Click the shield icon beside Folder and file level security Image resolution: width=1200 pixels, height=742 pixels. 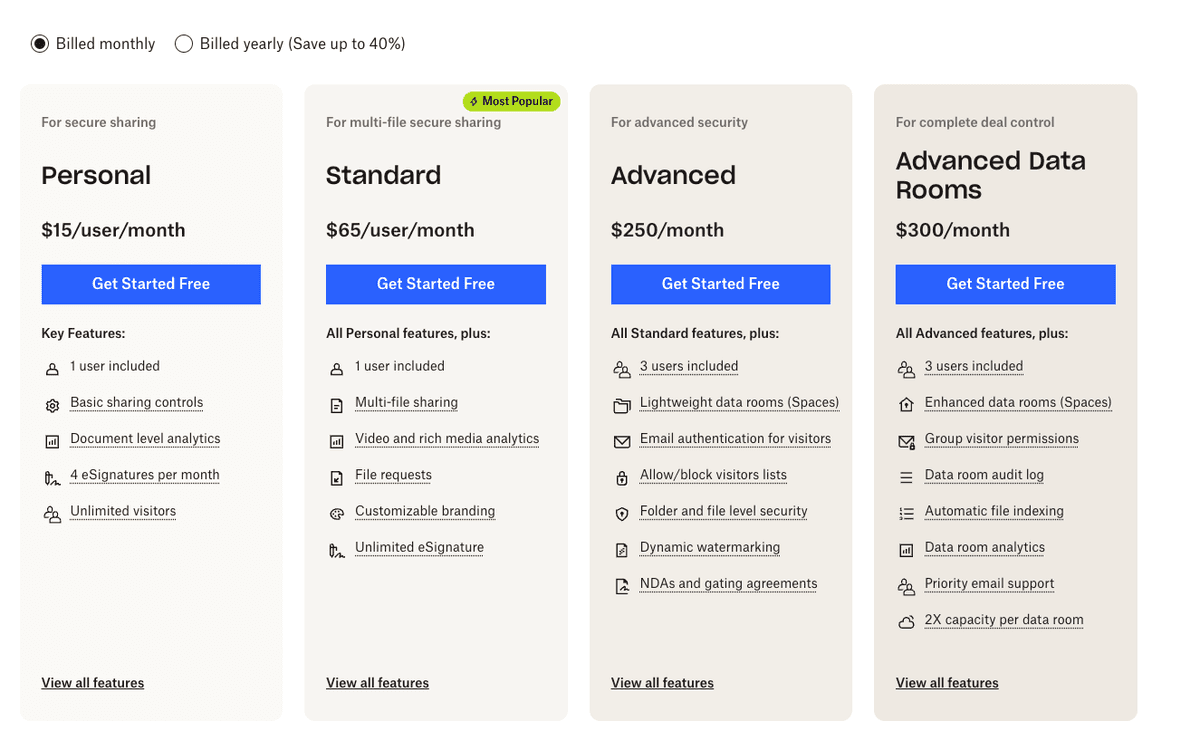tap(622, 512)
